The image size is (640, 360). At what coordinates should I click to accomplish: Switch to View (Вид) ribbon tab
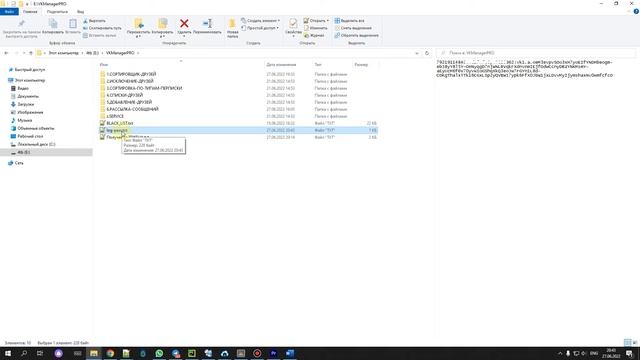point(81,11)
